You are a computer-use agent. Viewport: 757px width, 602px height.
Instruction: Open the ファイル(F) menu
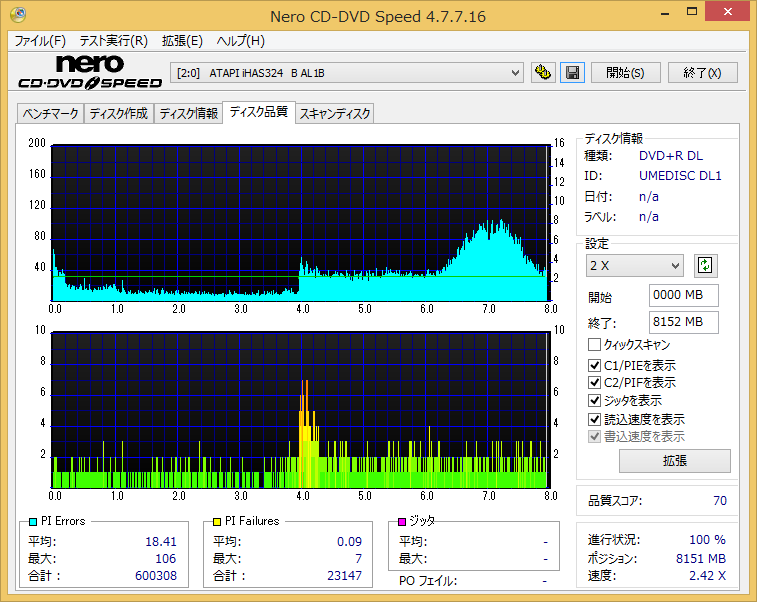coord(40,41)
